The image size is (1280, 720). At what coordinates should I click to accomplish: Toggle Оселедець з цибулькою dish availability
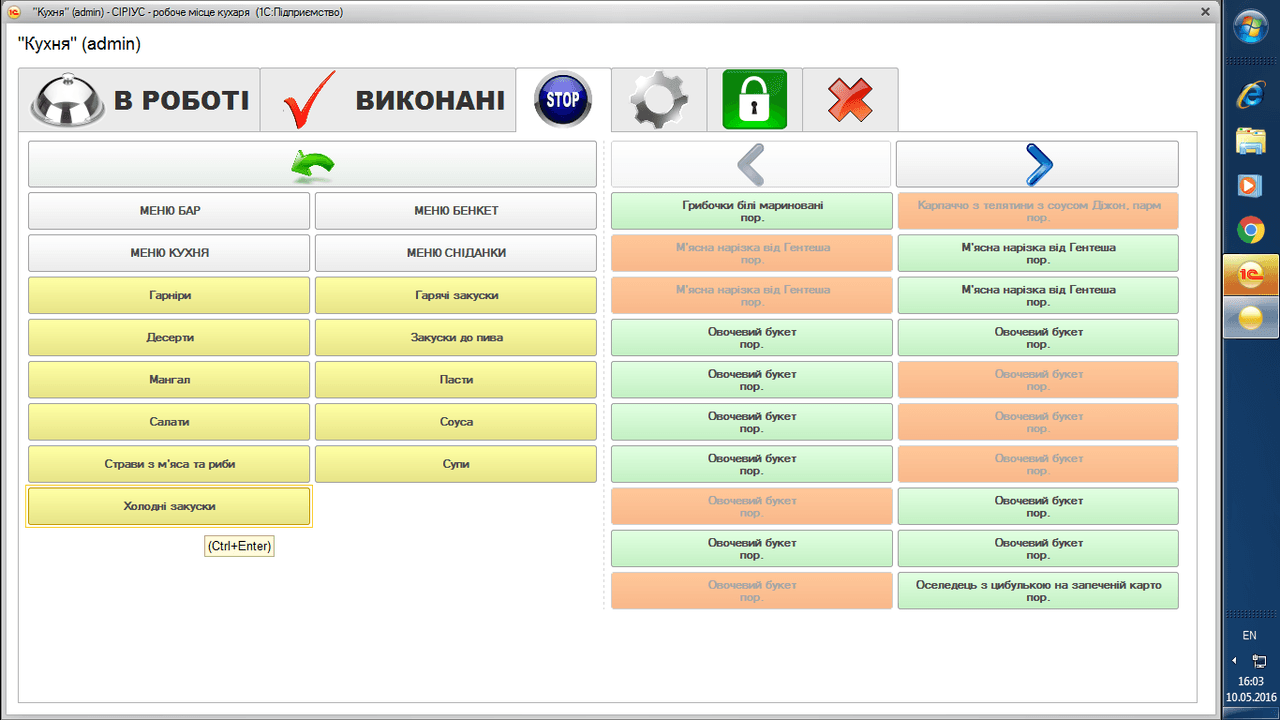pos(1037,591)
